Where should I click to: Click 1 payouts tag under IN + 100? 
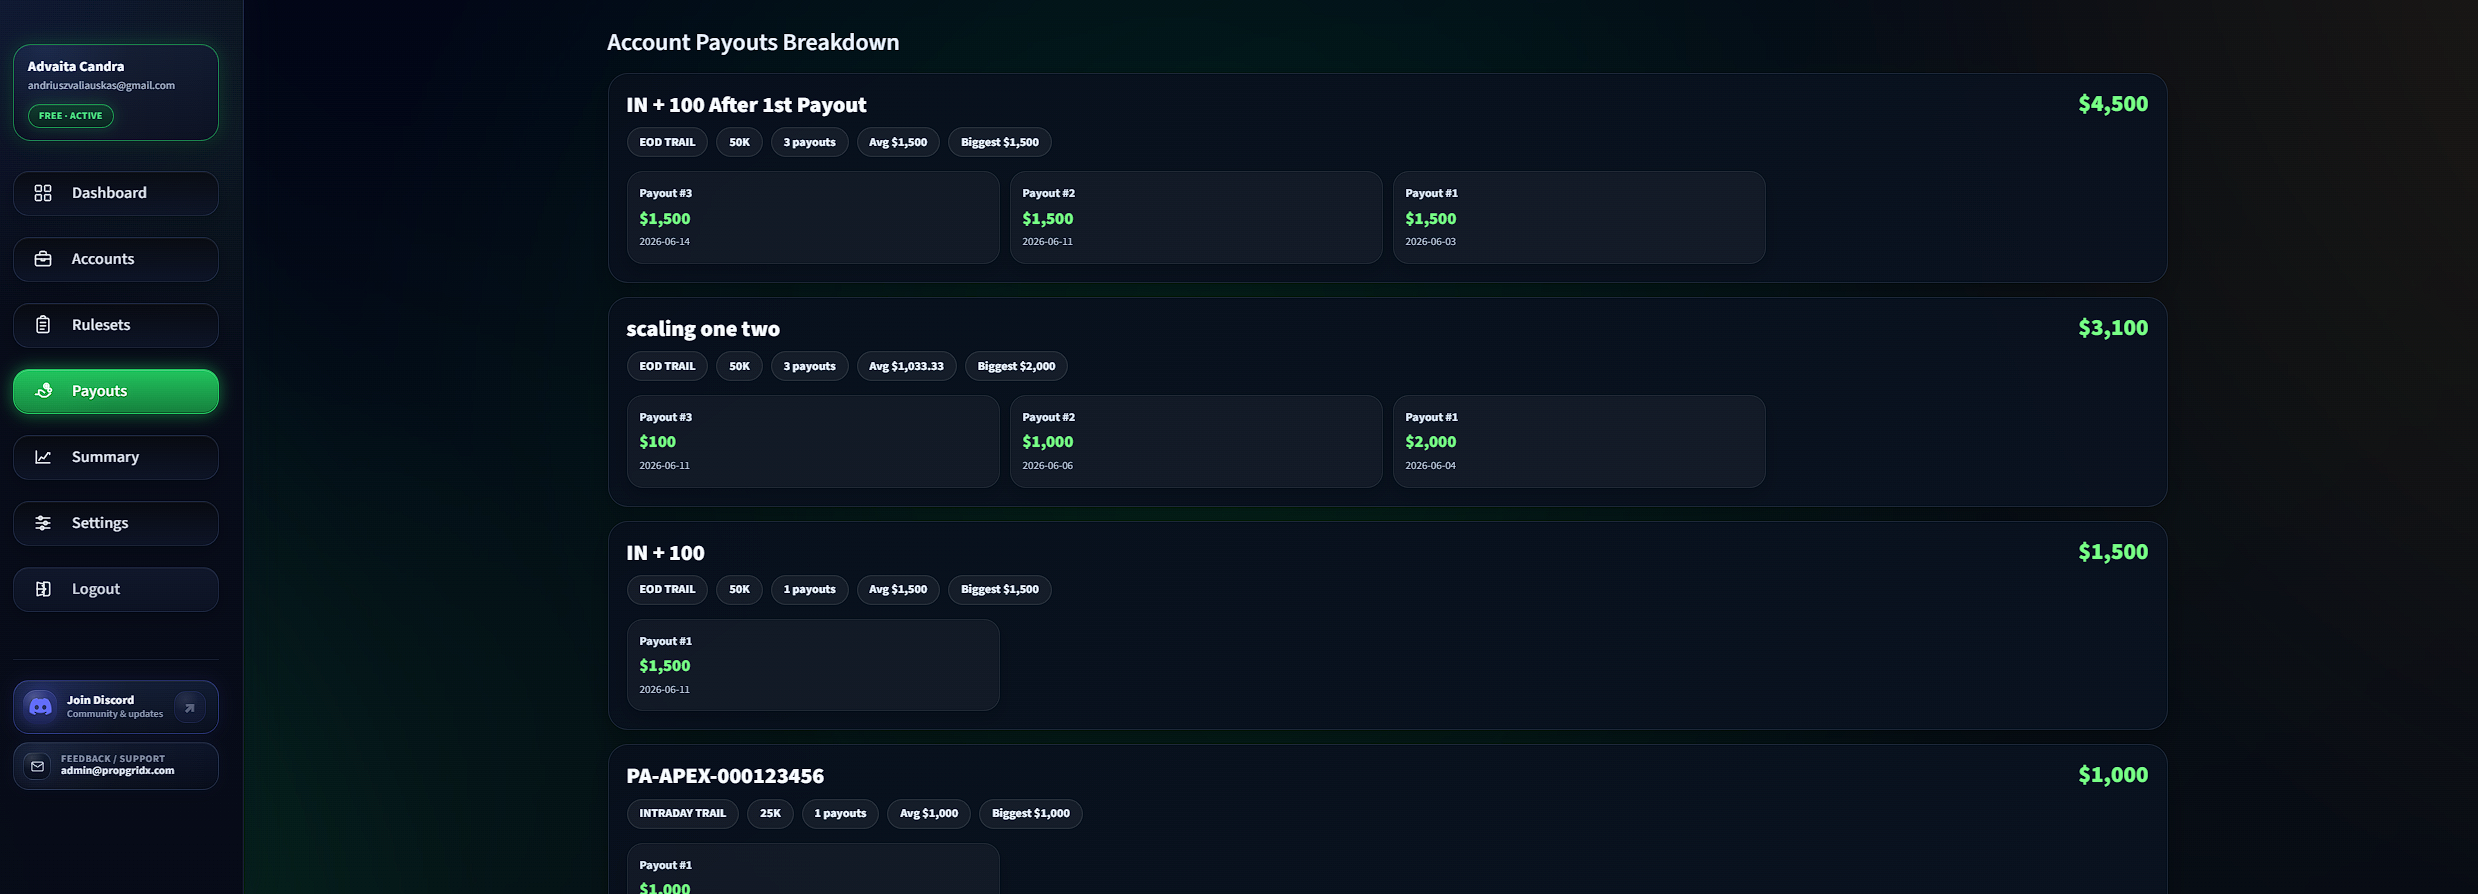click(809, 589)
